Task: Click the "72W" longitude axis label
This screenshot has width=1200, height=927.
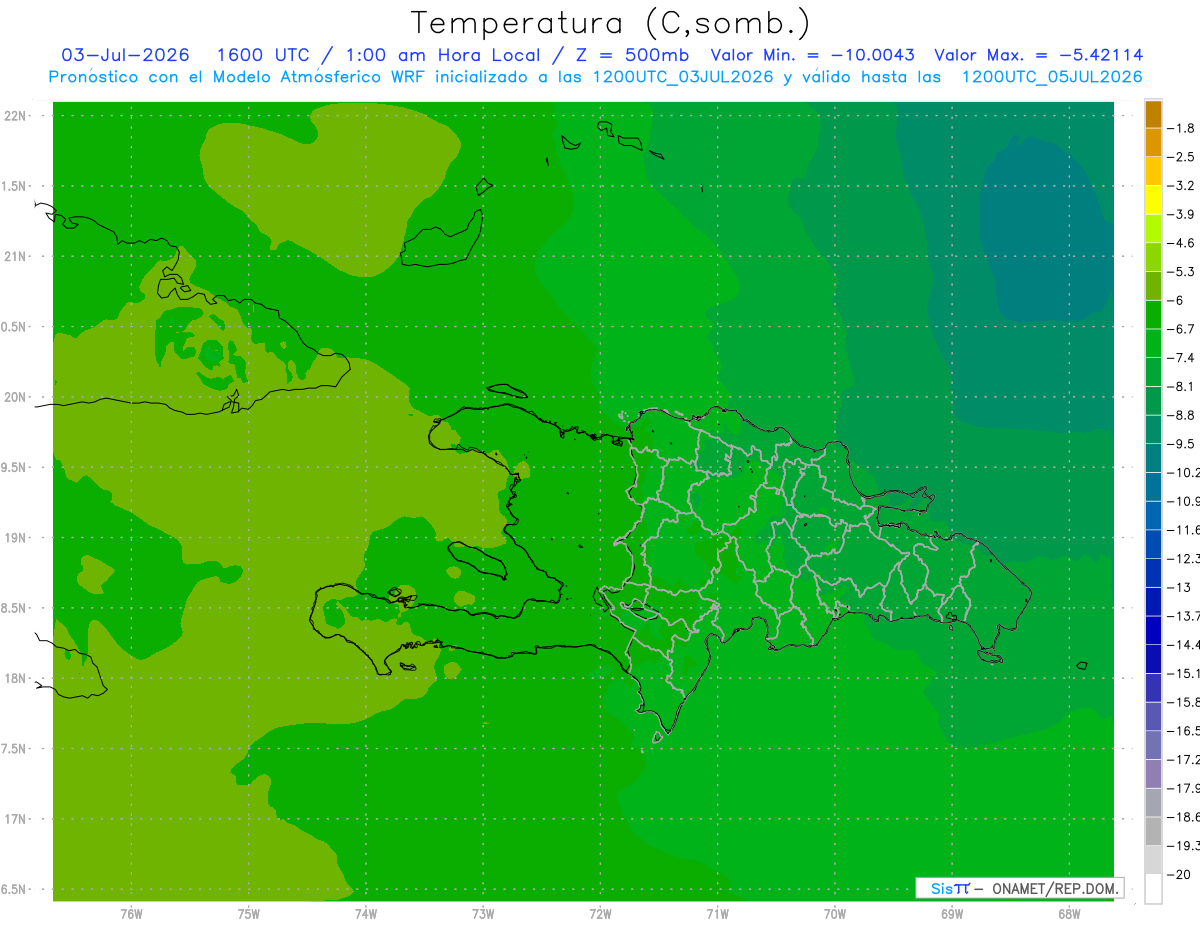Action: tap(600, 913)
